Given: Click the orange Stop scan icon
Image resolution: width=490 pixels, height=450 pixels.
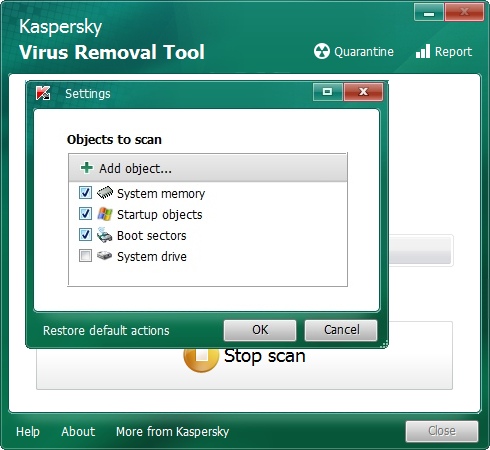Looking at the screenshot, I should [201, 359].
